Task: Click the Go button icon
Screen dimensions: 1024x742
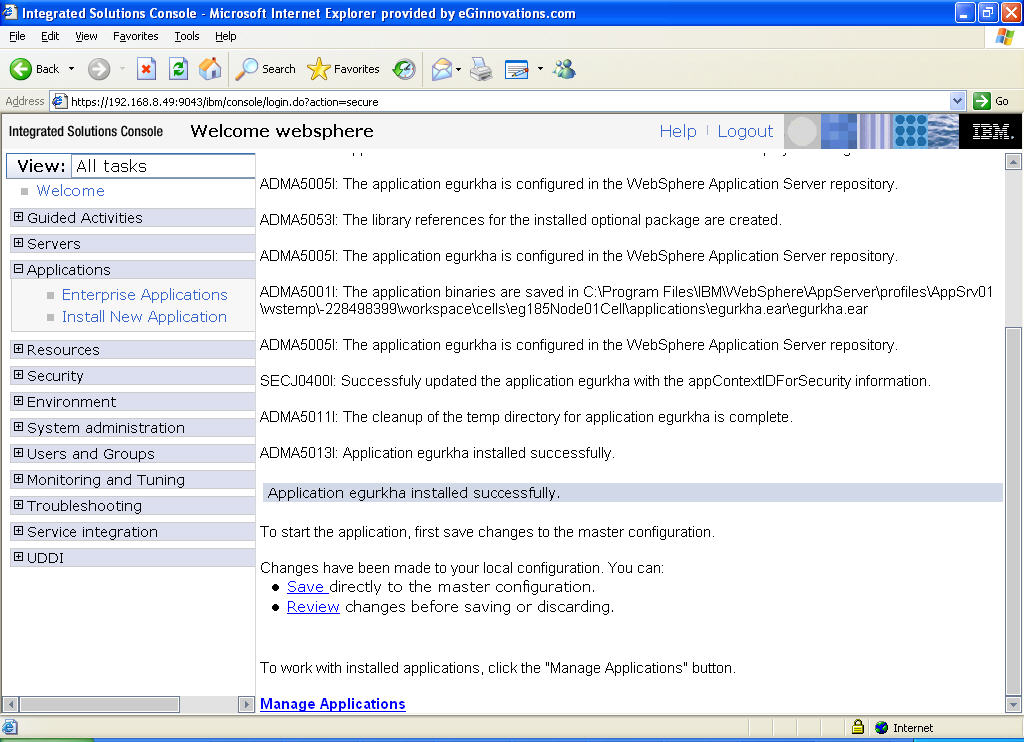Action: point(982,101)
